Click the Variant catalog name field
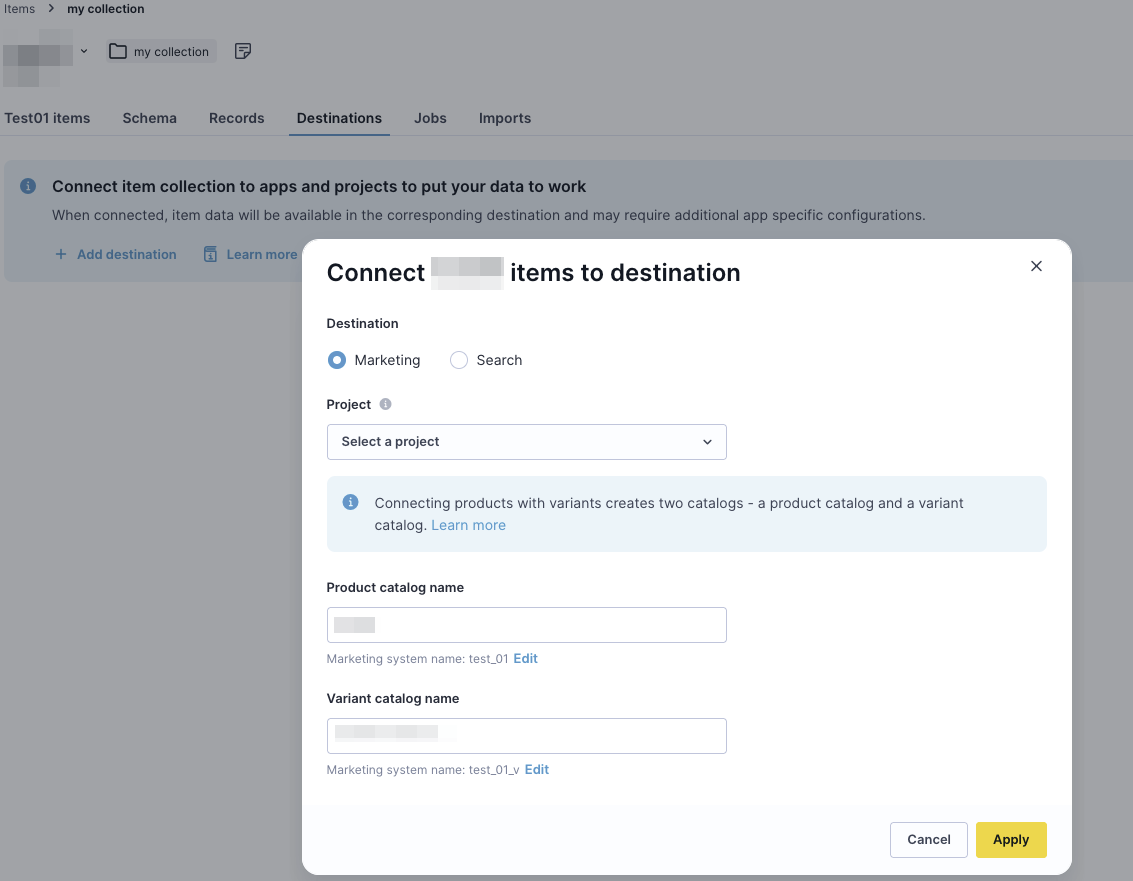Image resolution: width=1133 pixels, height=881 pixels. click(x=526, y=736)
